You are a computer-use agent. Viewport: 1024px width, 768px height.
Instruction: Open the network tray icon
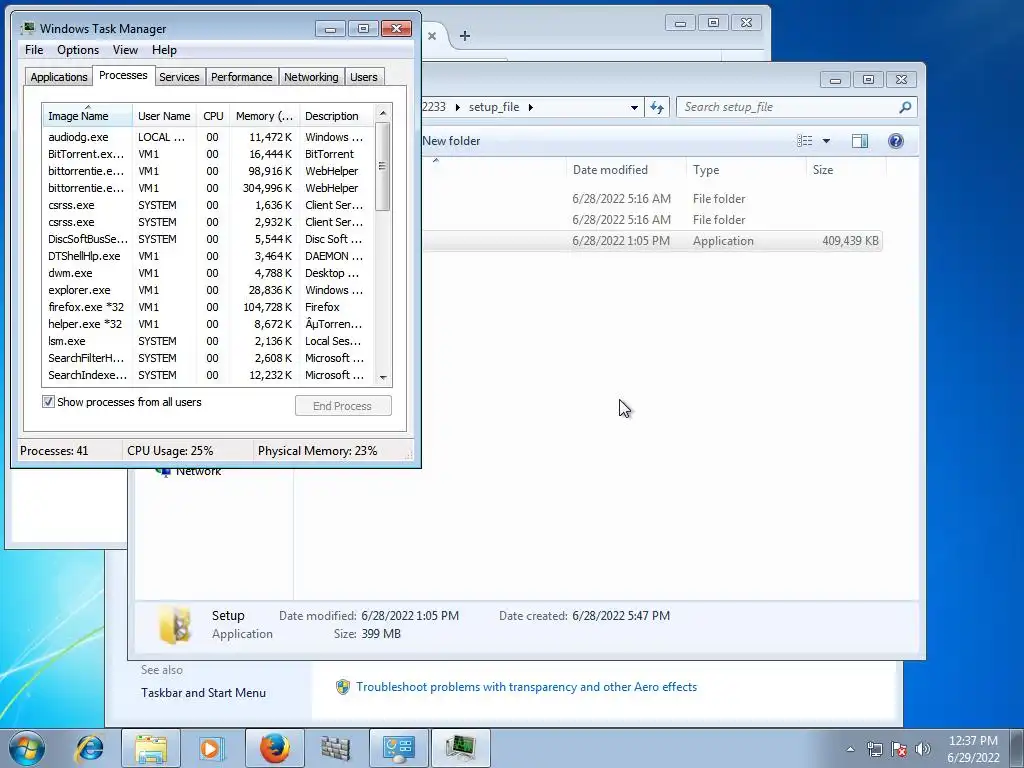tap(874, 749)
